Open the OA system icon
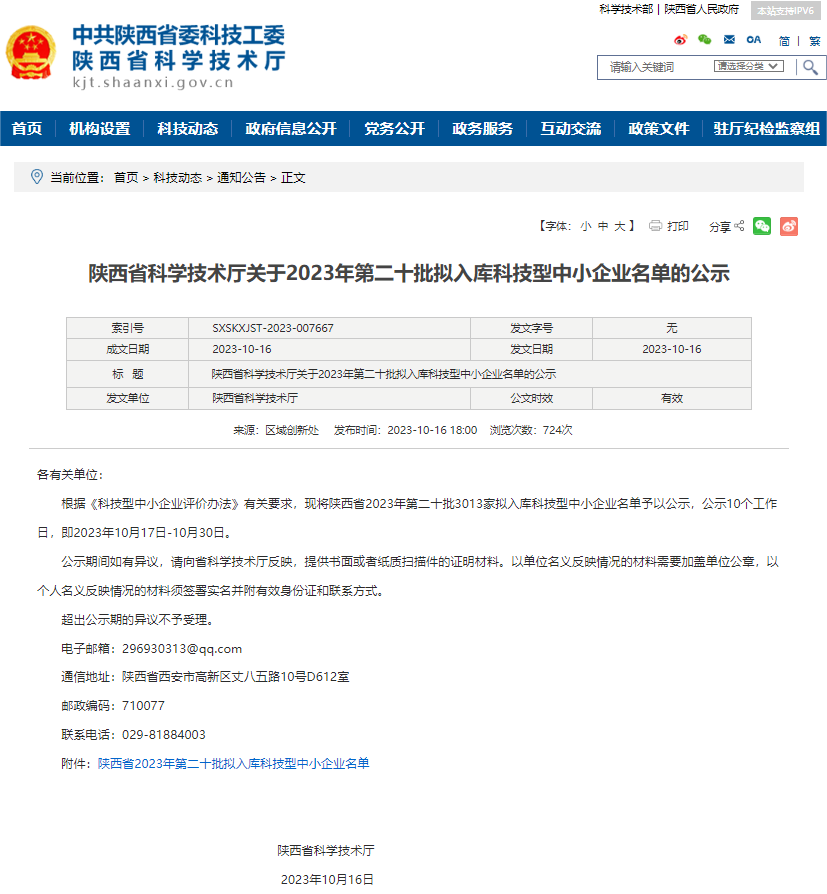Viewport: 827px width, 894px height. [x=753, y=40]
